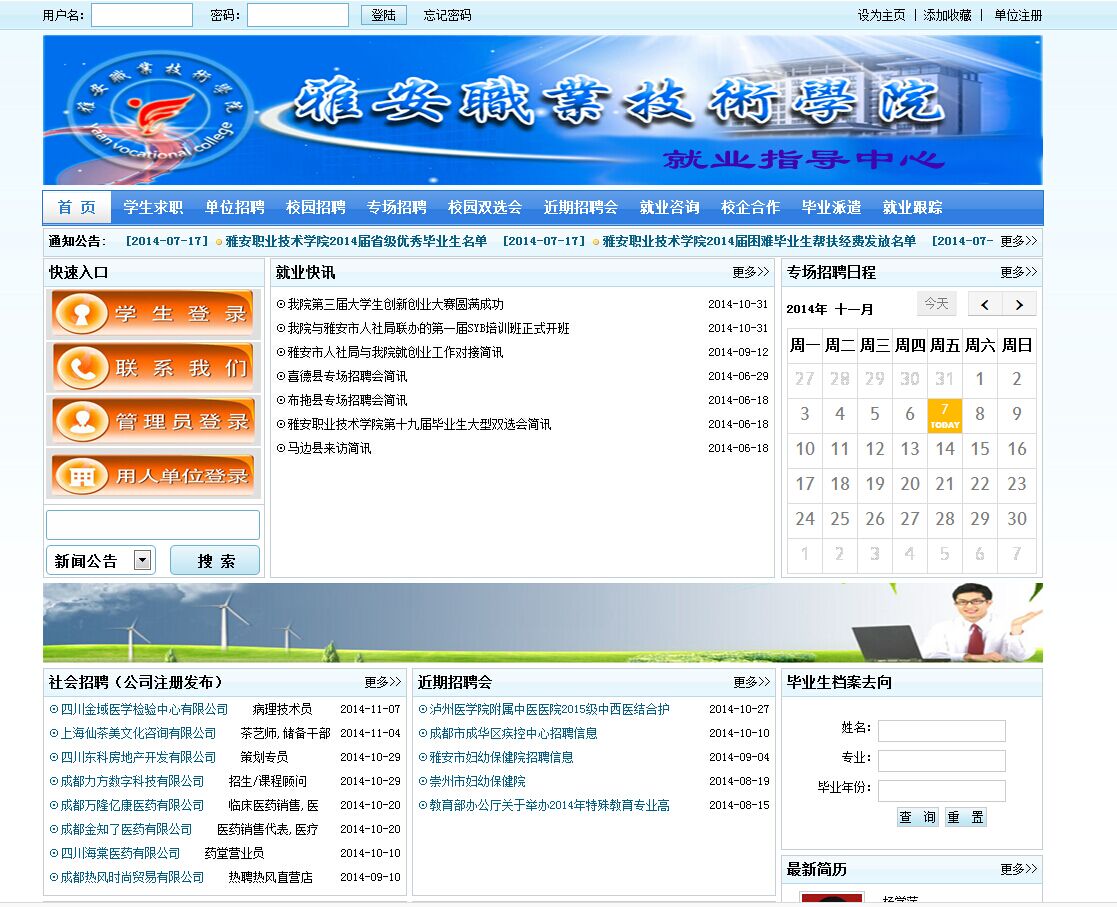
Task: Go to next month in calendar
Action: point(1019,305)
